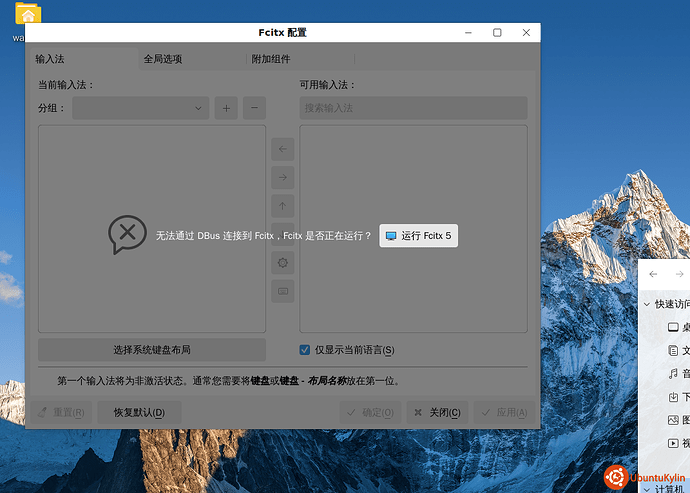Click 选择系统键盘布局 button
Viewport: 690px width, 493px height.
pos(152,350)
